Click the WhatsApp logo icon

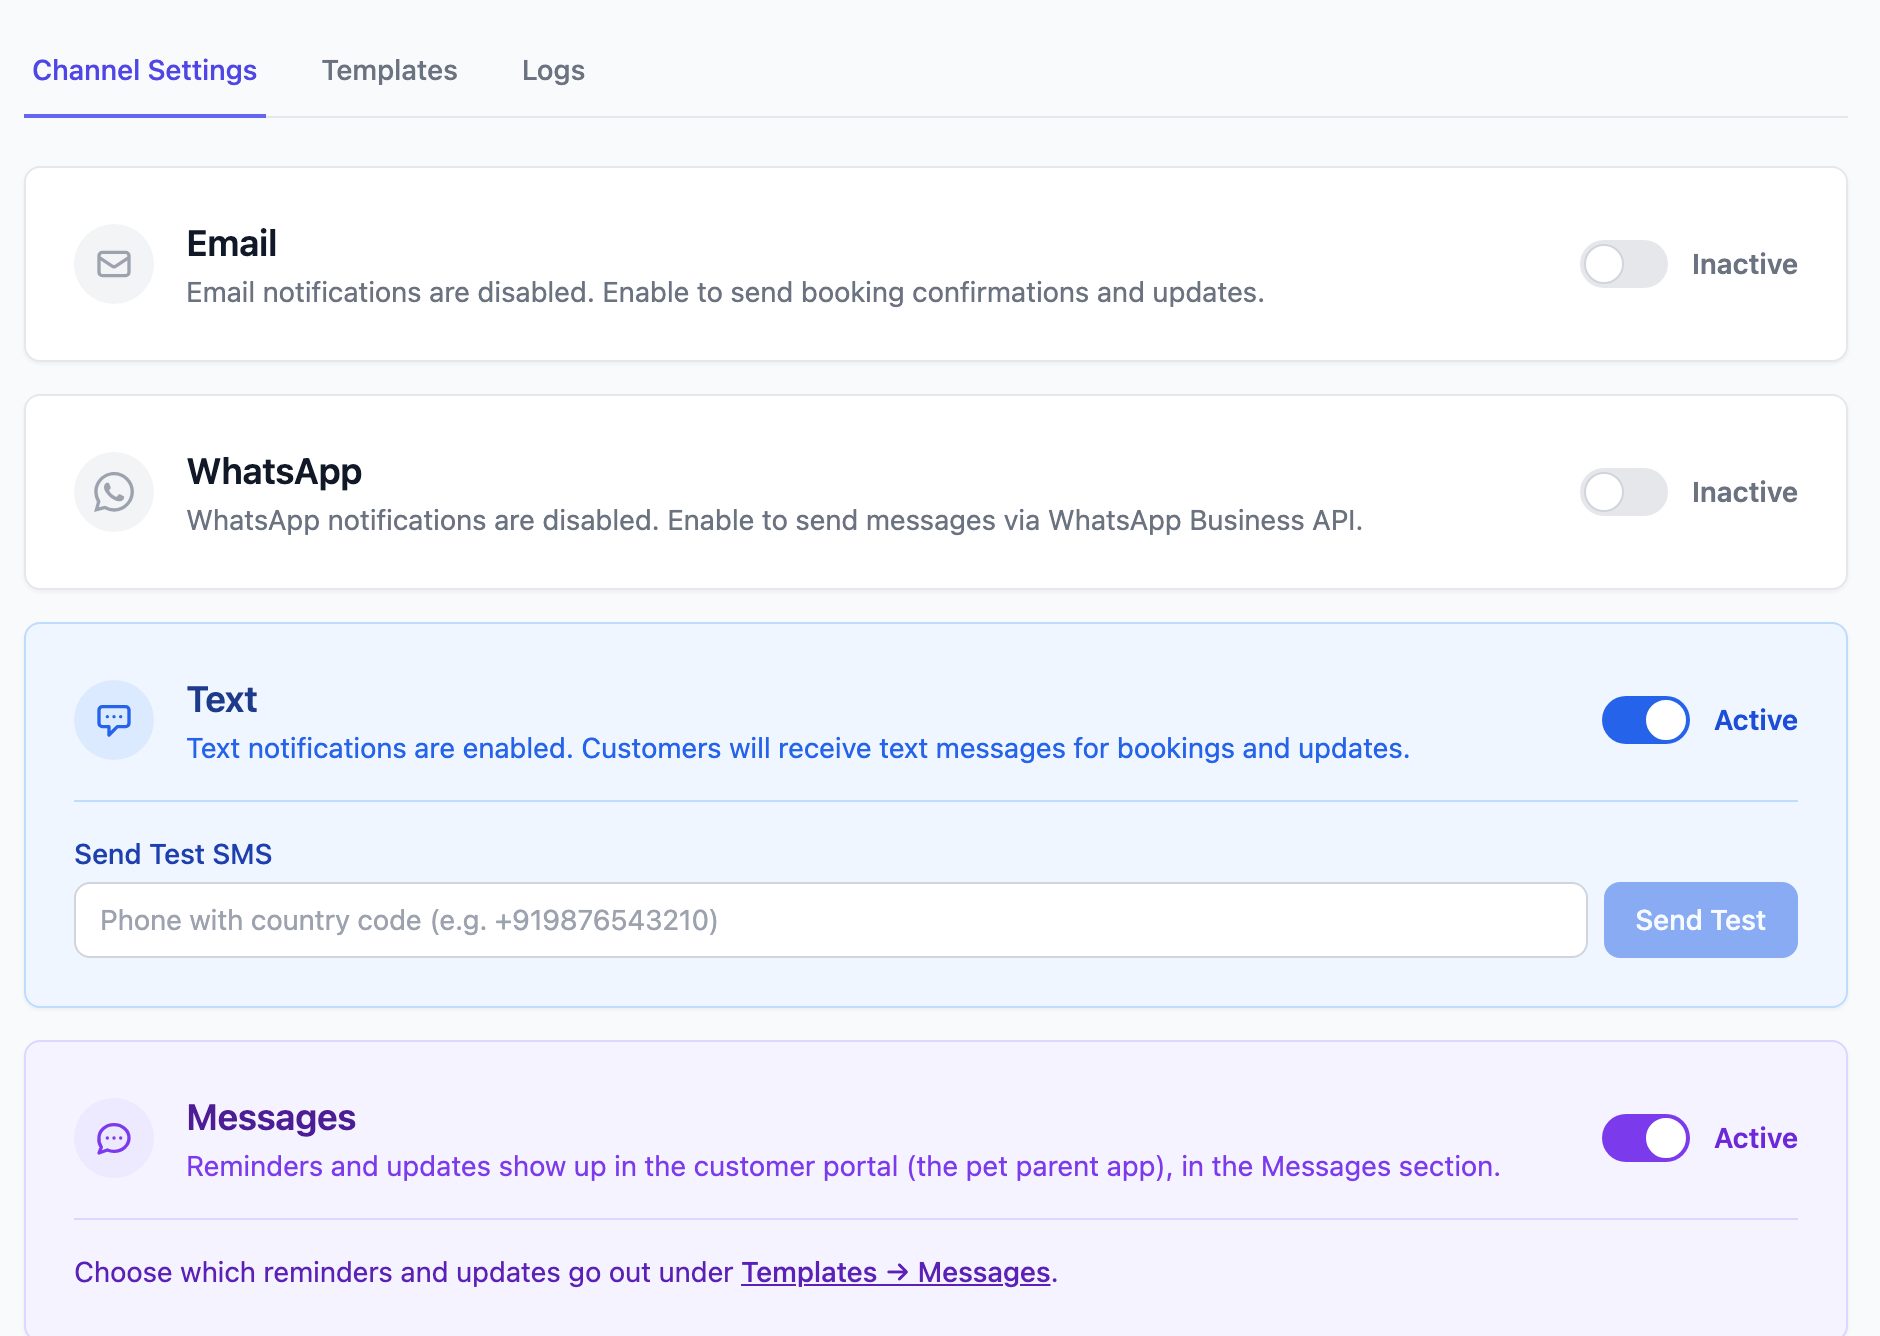[x=114, y=492]
